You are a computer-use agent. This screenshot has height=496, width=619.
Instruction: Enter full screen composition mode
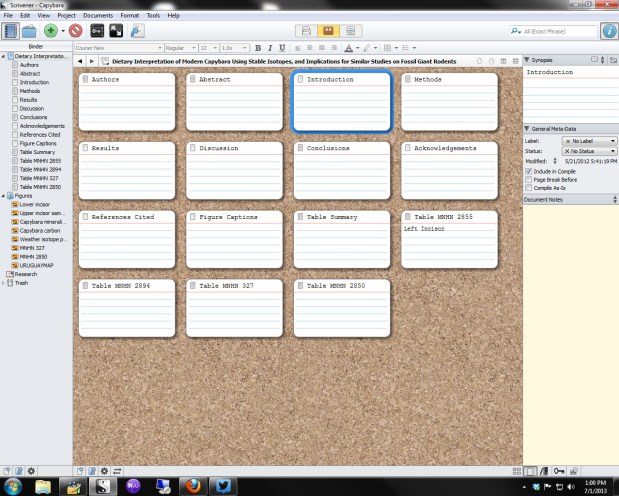point(116,31)
